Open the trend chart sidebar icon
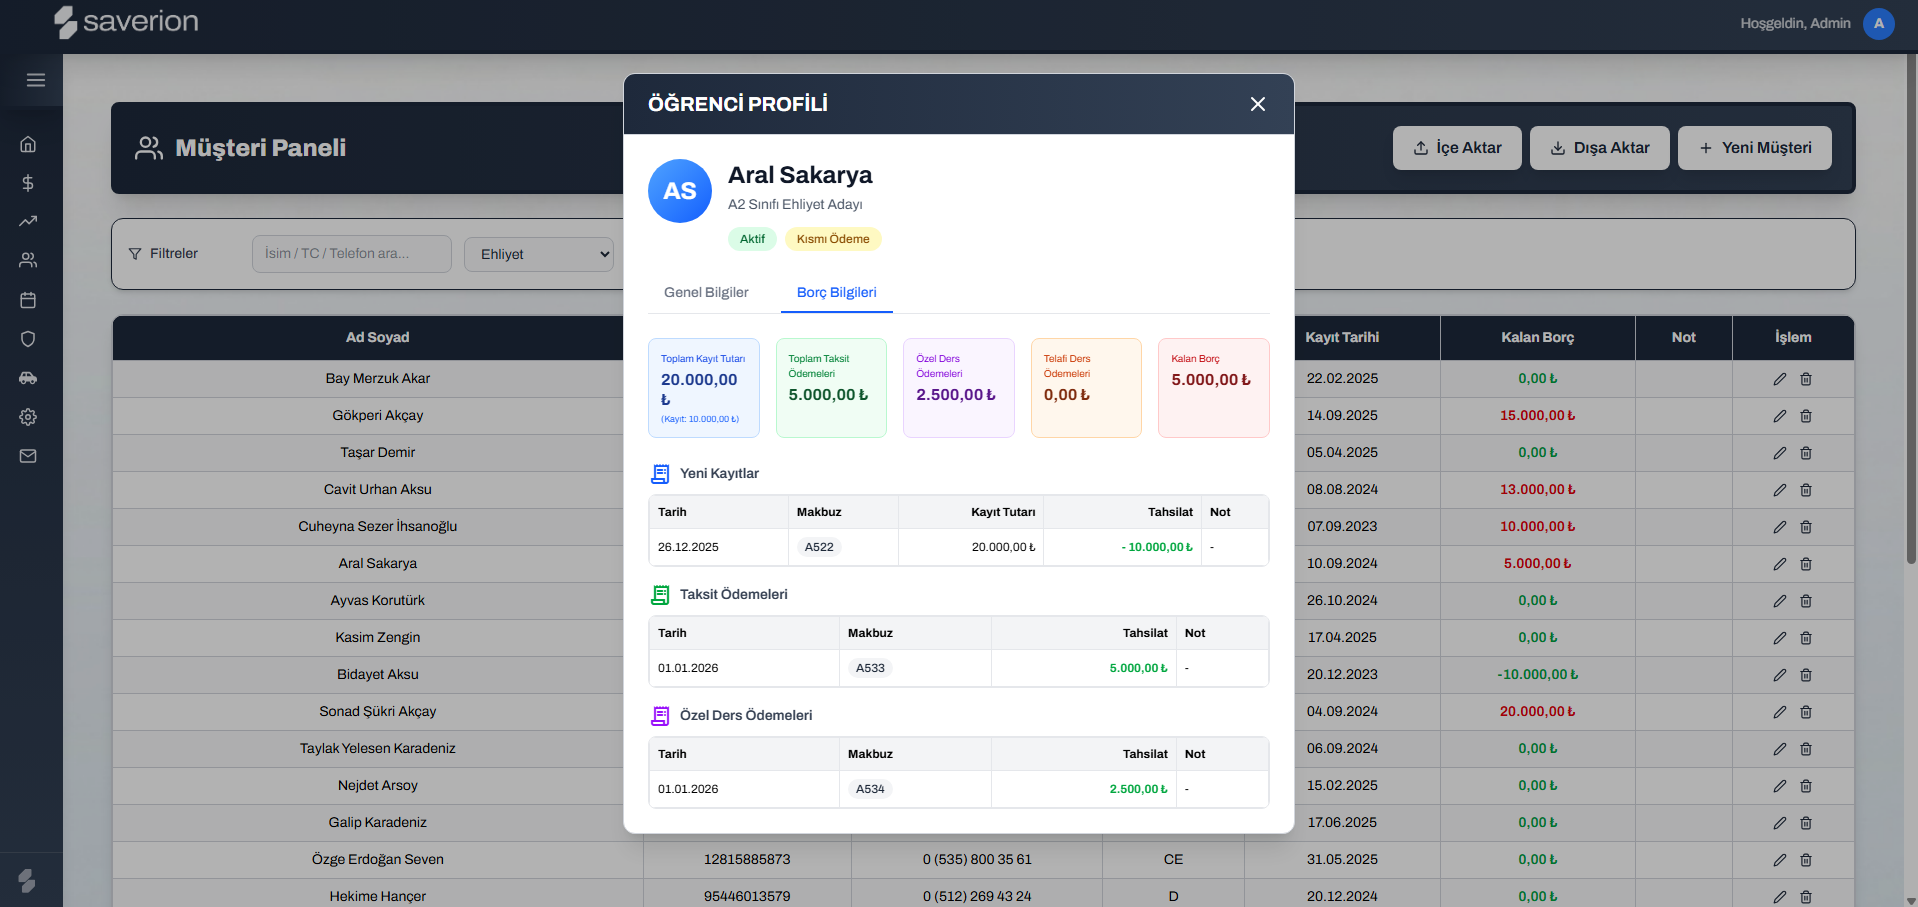This screenshot has height=907, width=1918. (28, 221)
